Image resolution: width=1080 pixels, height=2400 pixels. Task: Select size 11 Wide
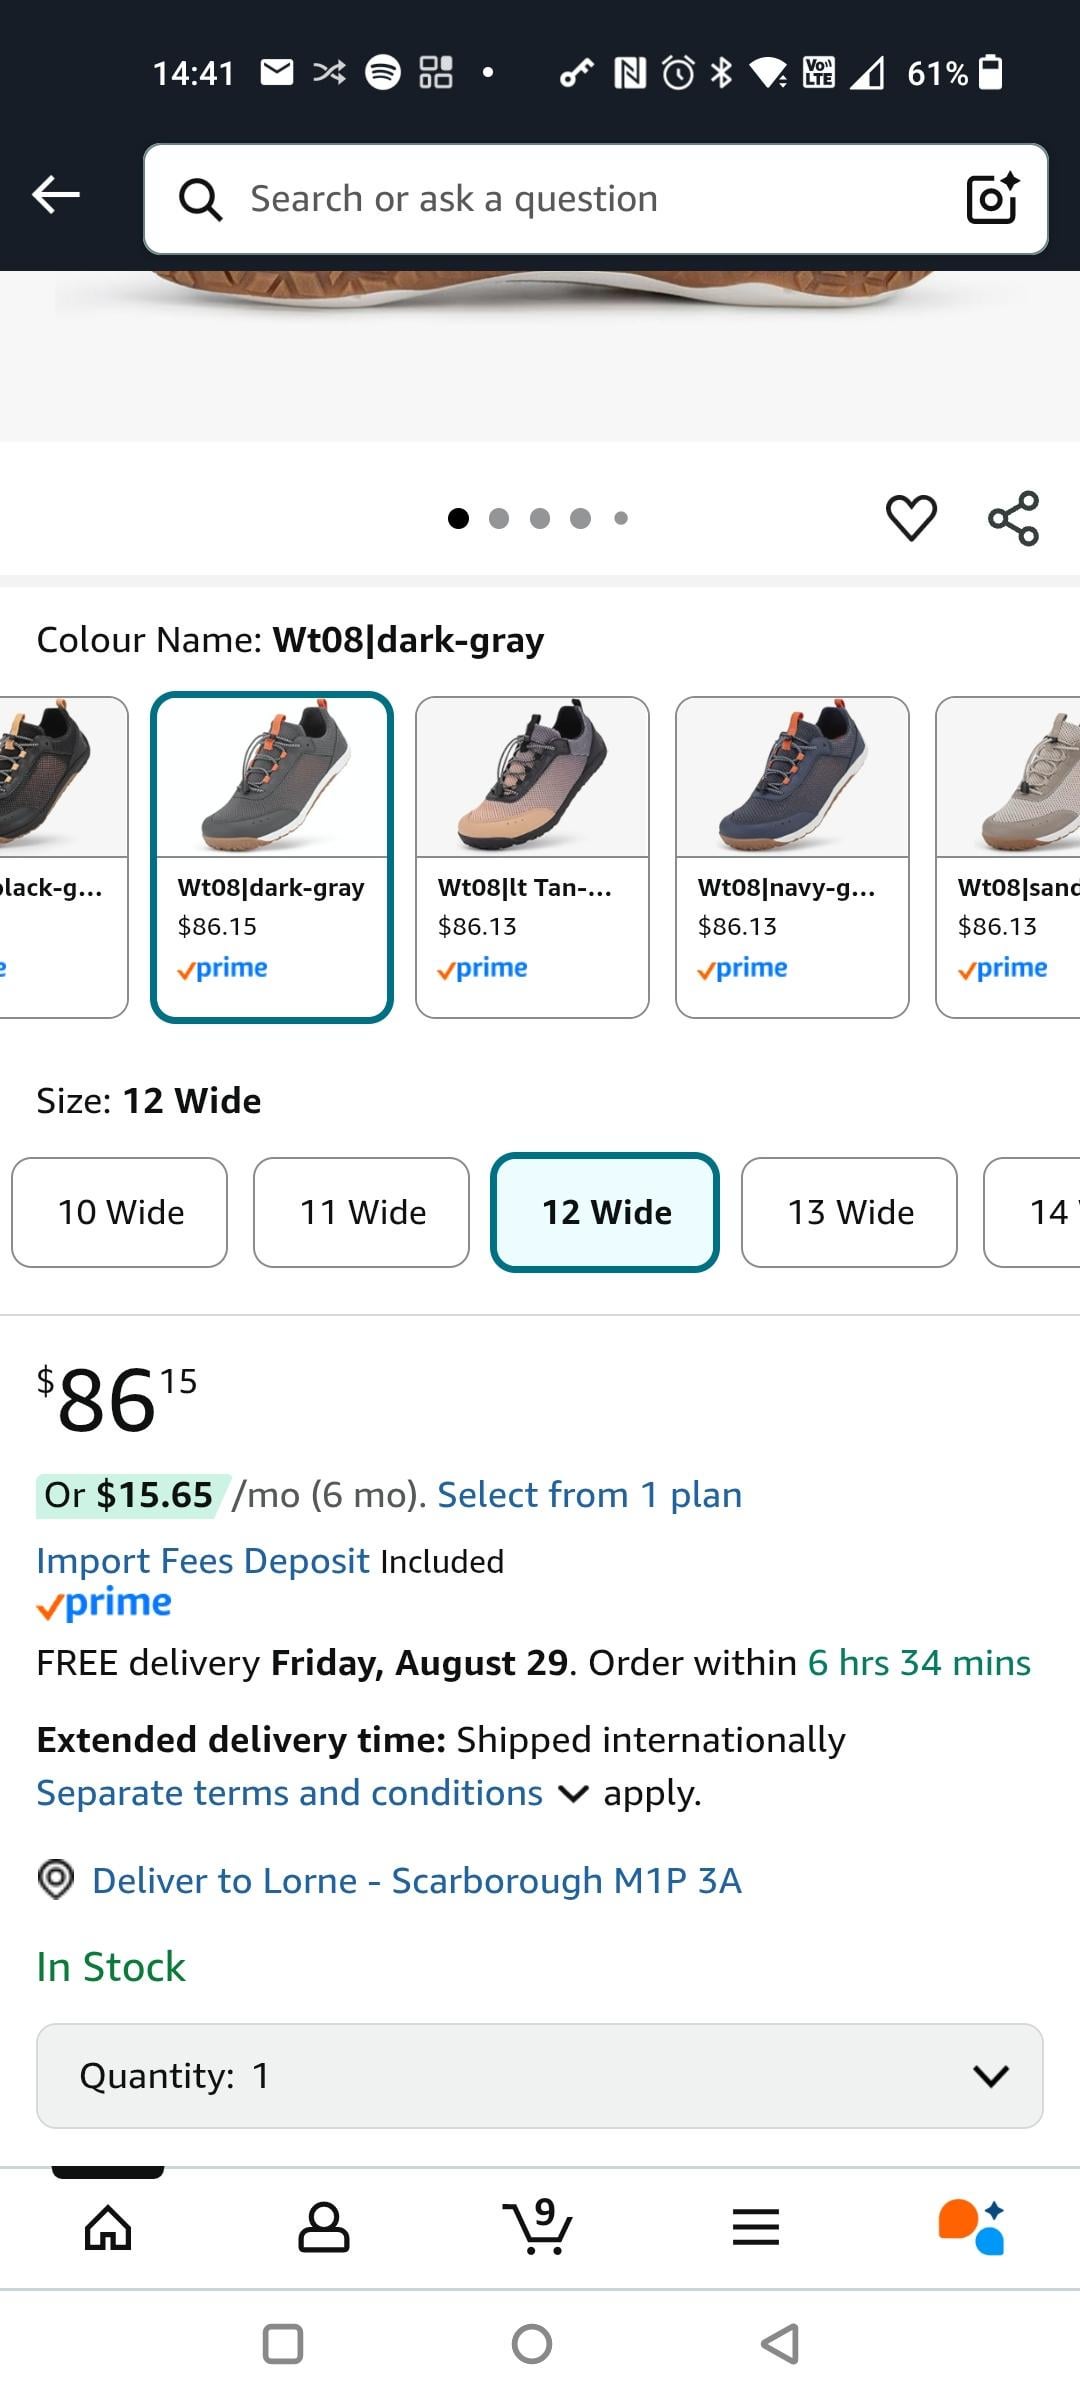click(362, 1212)
